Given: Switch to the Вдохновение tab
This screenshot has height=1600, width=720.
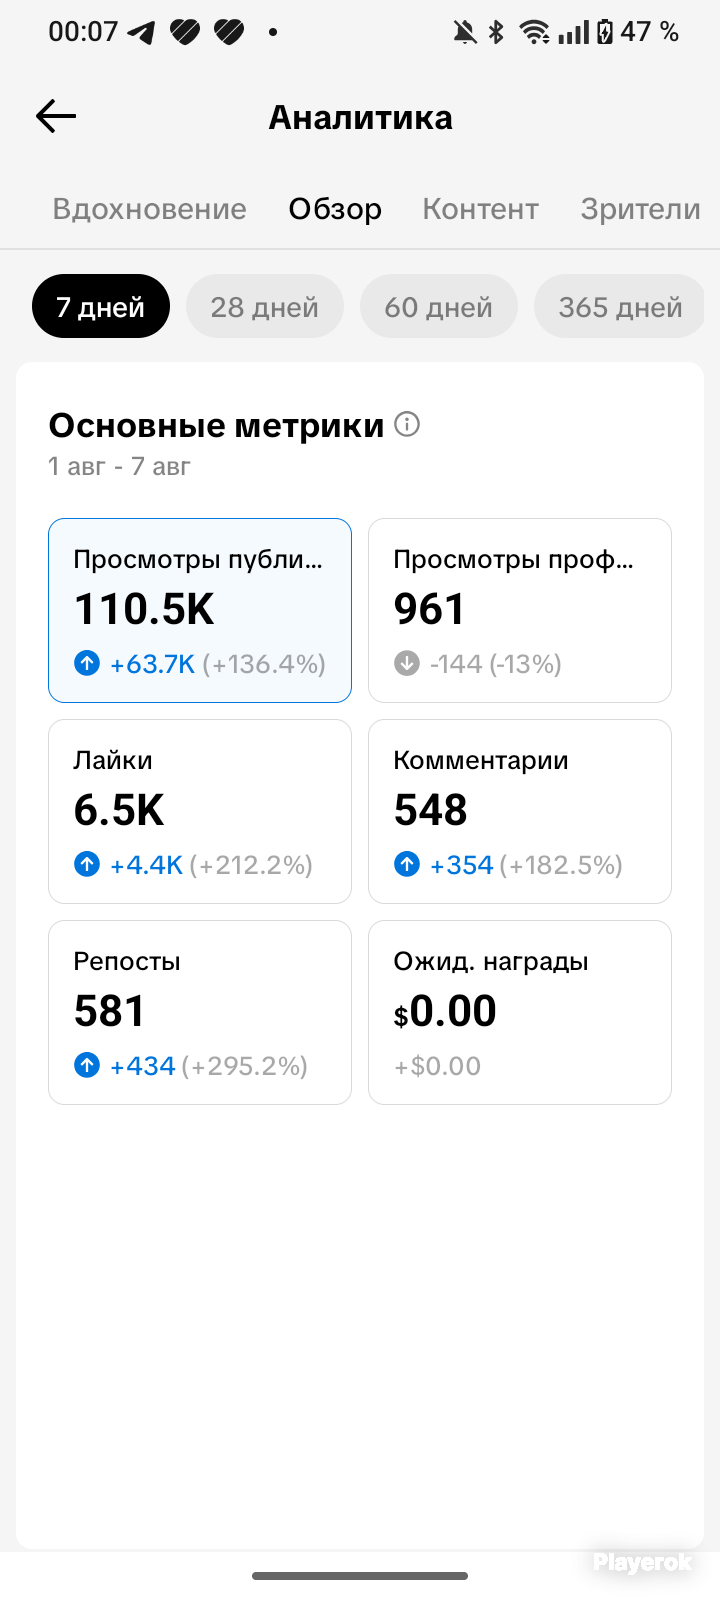Looking at the screenshot, I should [150, 209].
